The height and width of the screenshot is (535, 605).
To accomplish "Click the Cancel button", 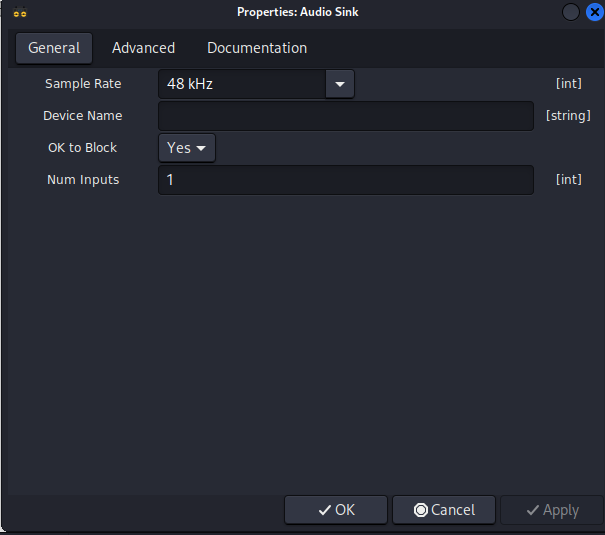I will pos(444,510).
